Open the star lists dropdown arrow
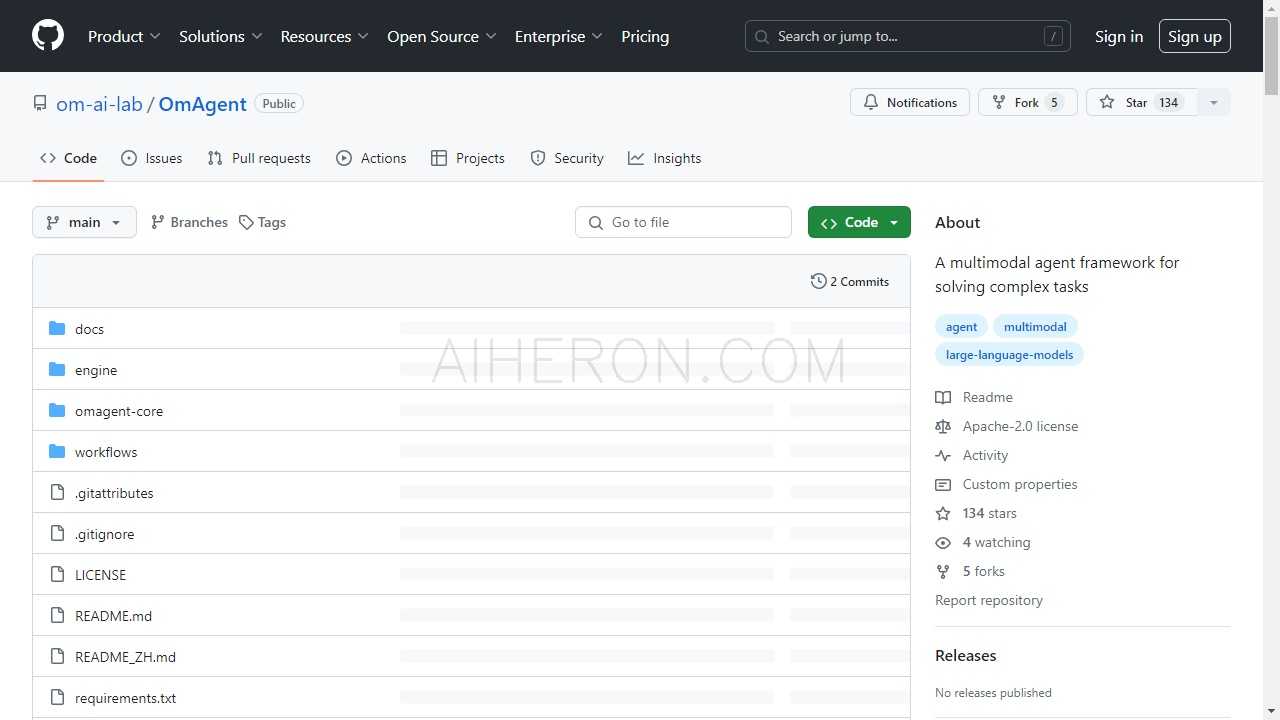This screenshot has width=1280, height=720. 1214,102
